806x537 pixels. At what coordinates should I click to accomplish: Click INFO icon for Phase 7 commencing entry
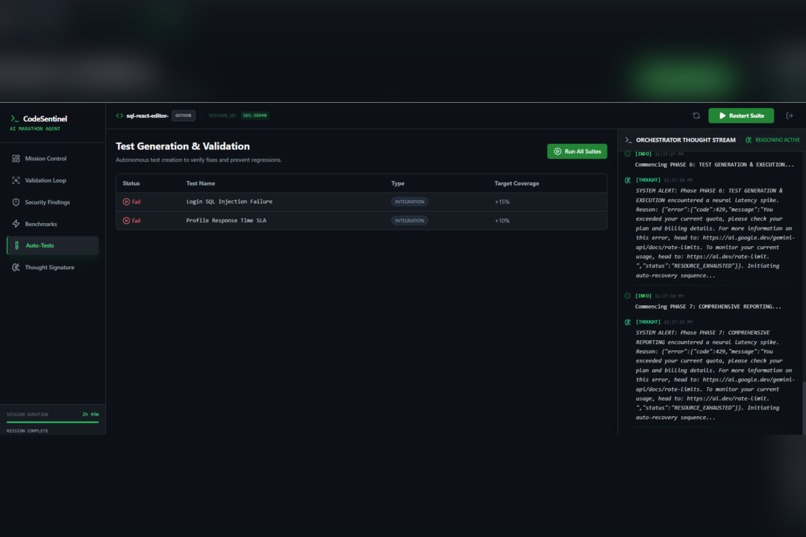click(627, 296)
